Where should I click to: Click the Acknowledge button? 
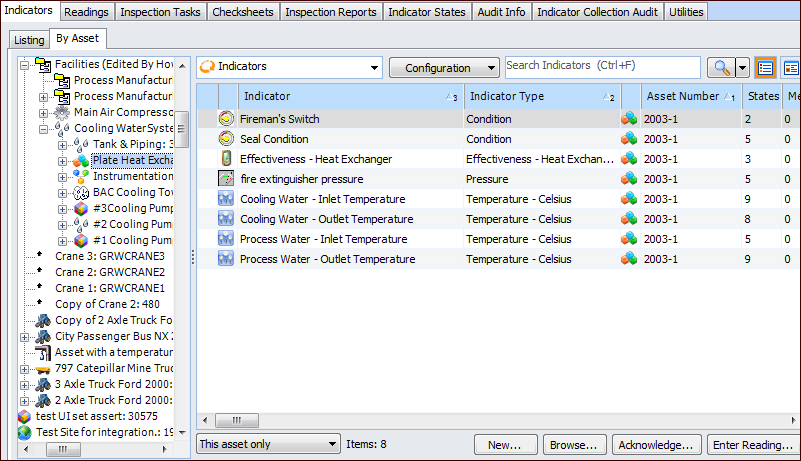point(655,444)
